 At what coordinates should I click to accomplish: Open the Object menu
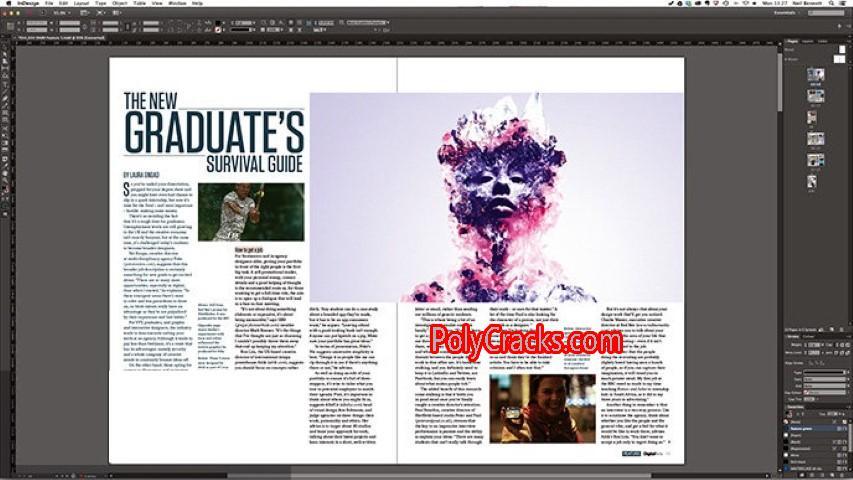point(120,3)
